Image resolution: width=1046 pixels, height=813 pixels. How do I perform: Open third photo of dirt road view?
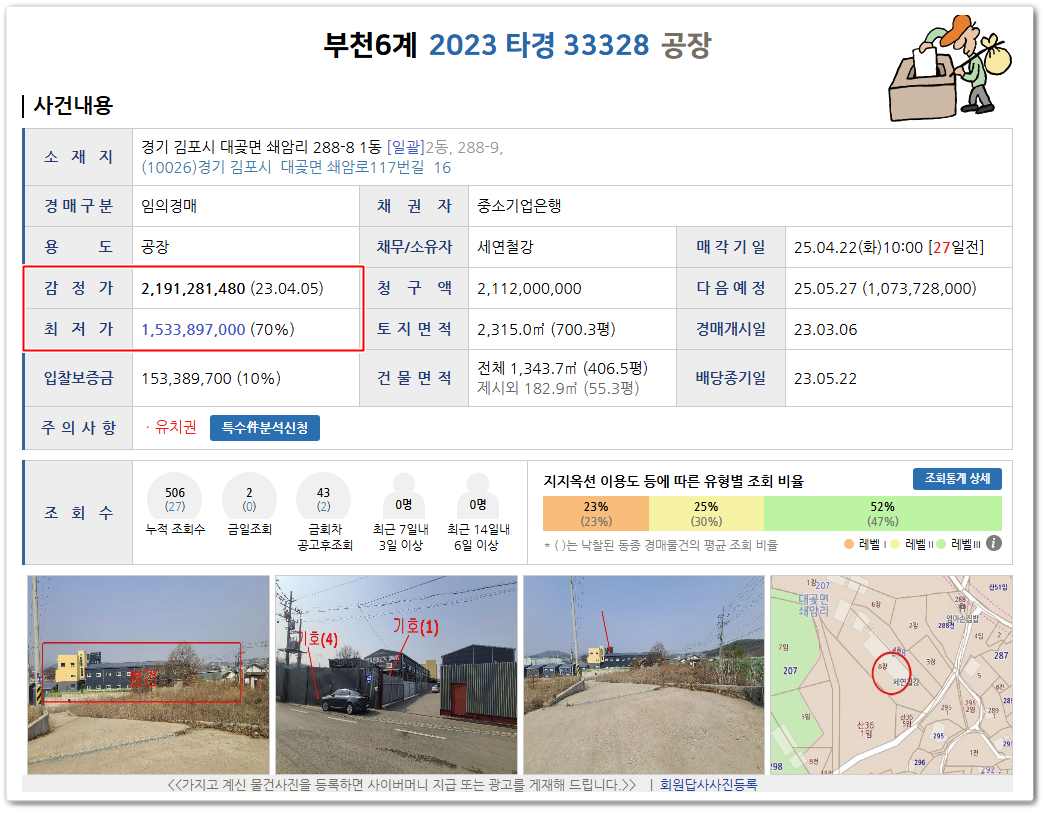coord(644,675)
